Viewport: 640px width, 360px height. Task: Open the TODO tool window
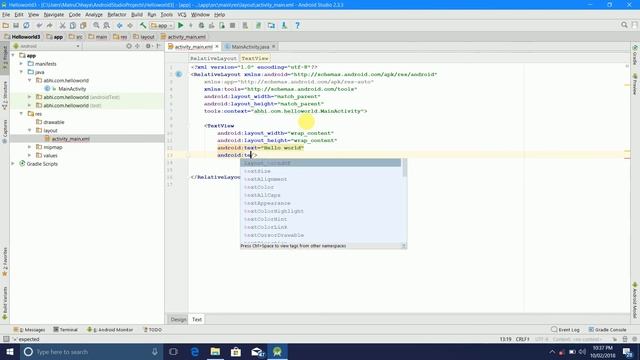[152, 330]
